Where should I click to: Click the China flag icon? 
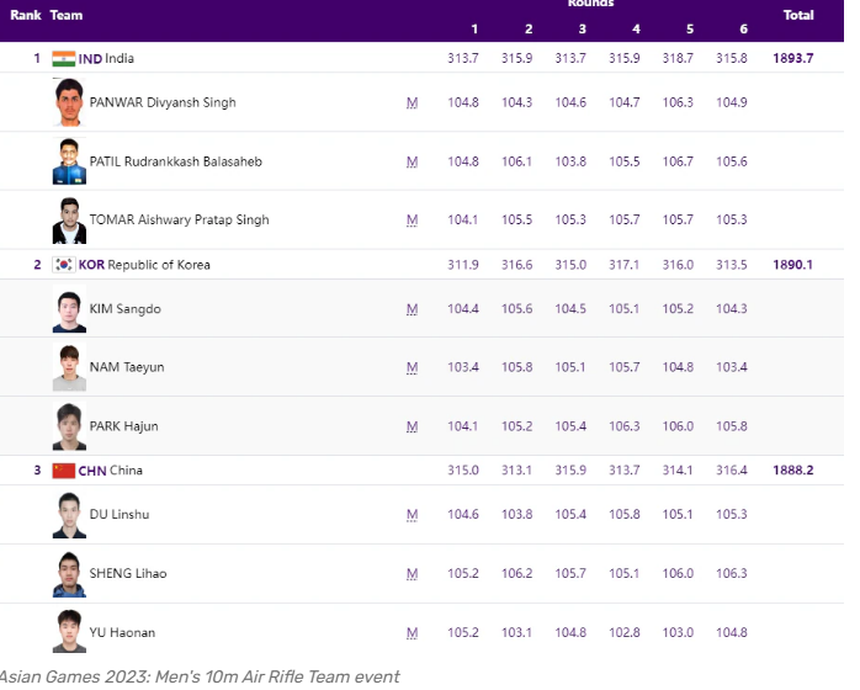64,471
